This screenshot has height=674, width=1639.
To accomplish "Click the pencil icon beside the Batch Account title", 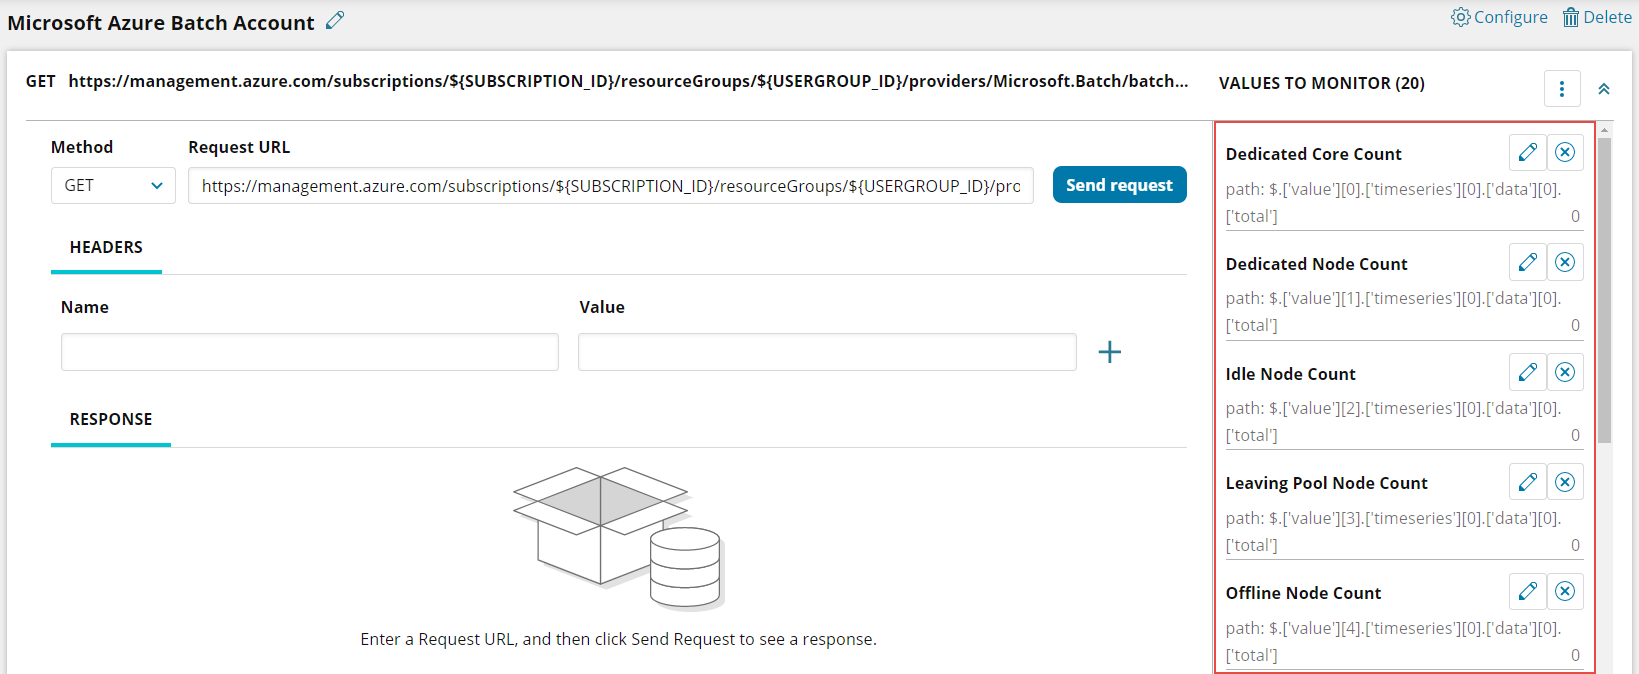I will tap(335, 20).
